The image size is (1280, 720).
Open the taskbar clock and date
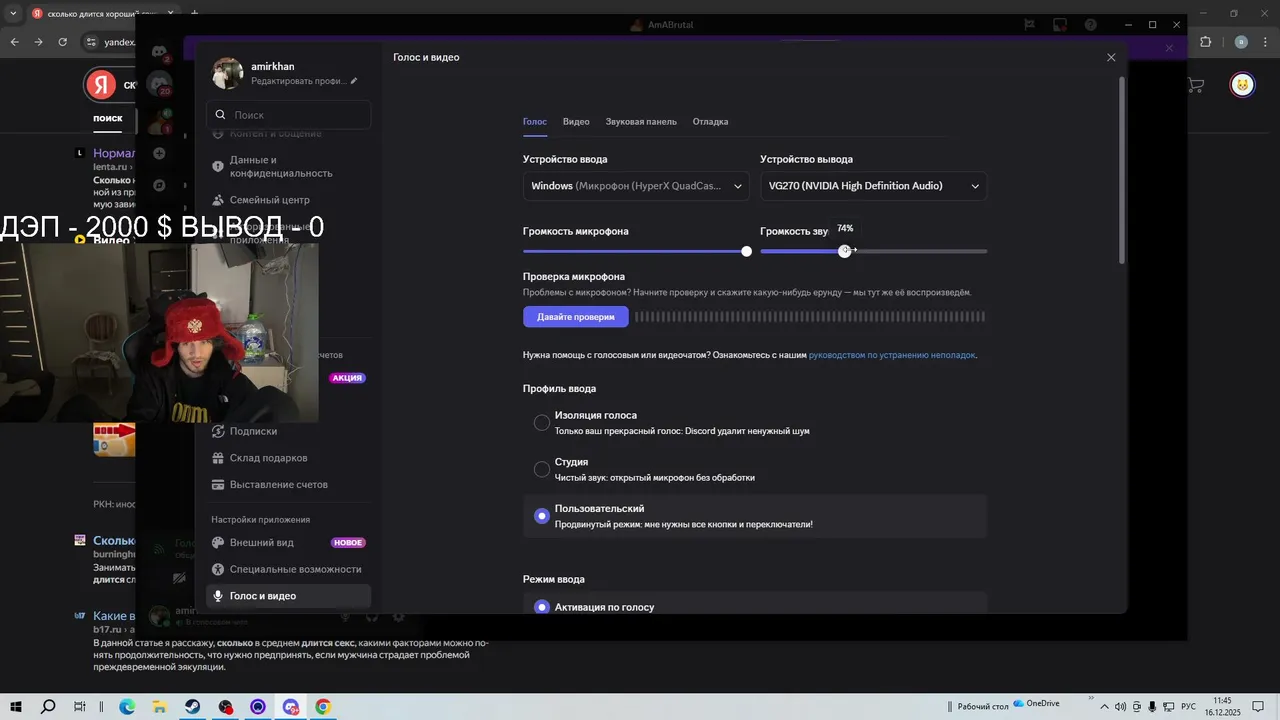[x=1222, y=707]
